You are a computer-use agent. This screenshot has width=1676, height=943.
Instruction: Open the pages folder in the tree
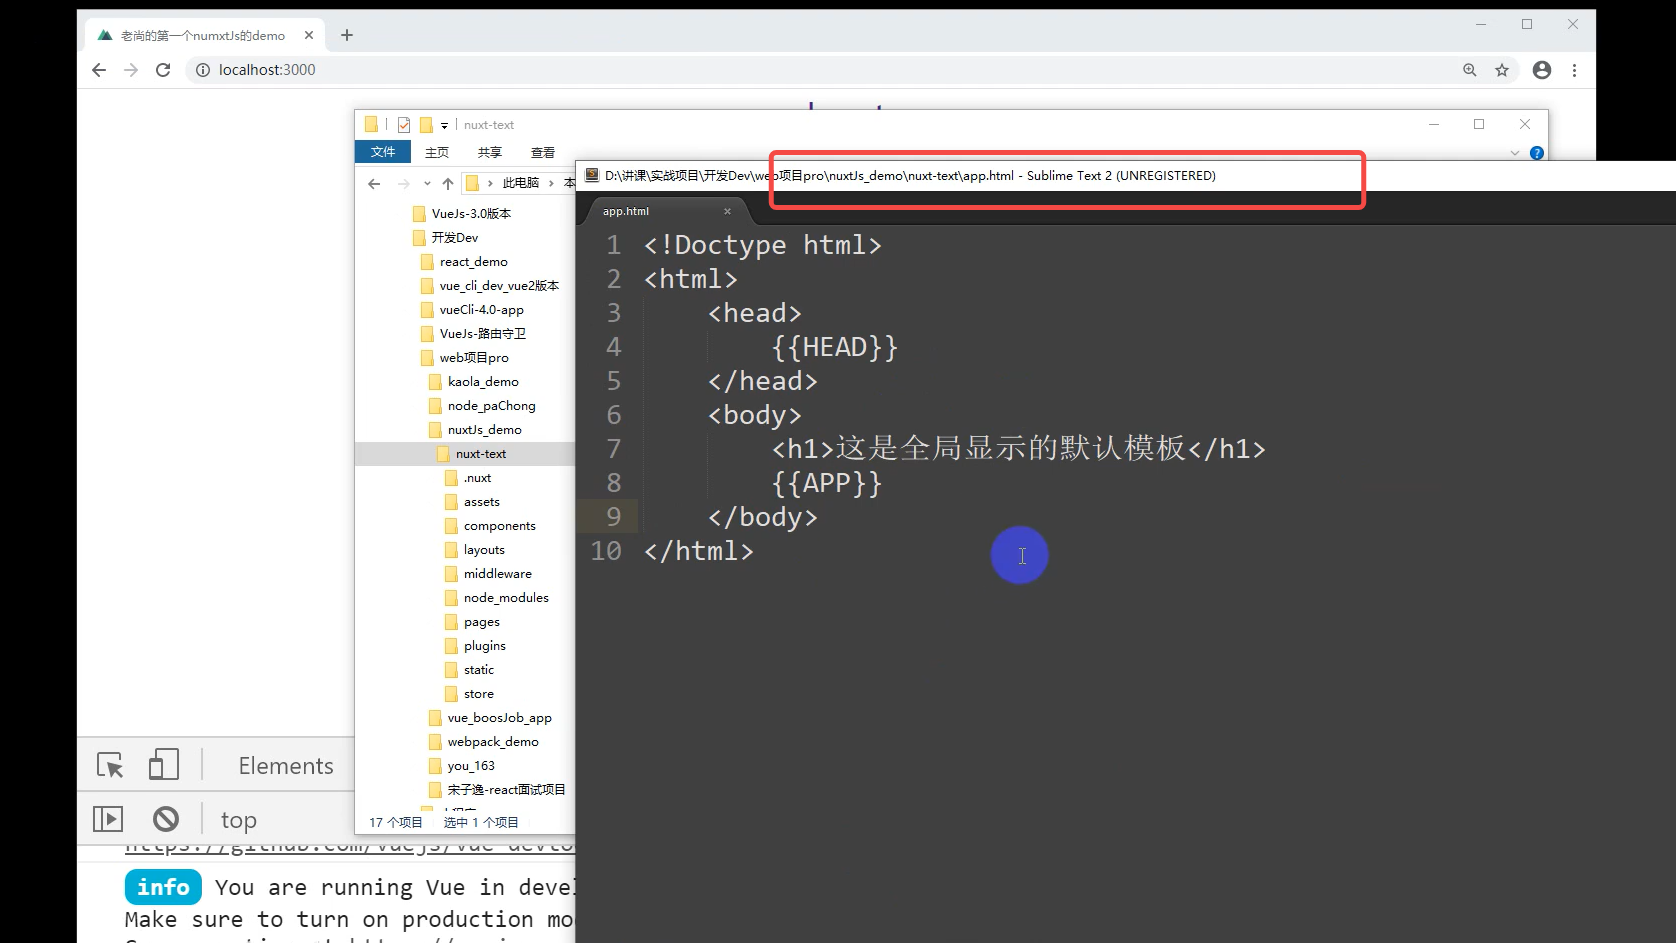(481, 622)
